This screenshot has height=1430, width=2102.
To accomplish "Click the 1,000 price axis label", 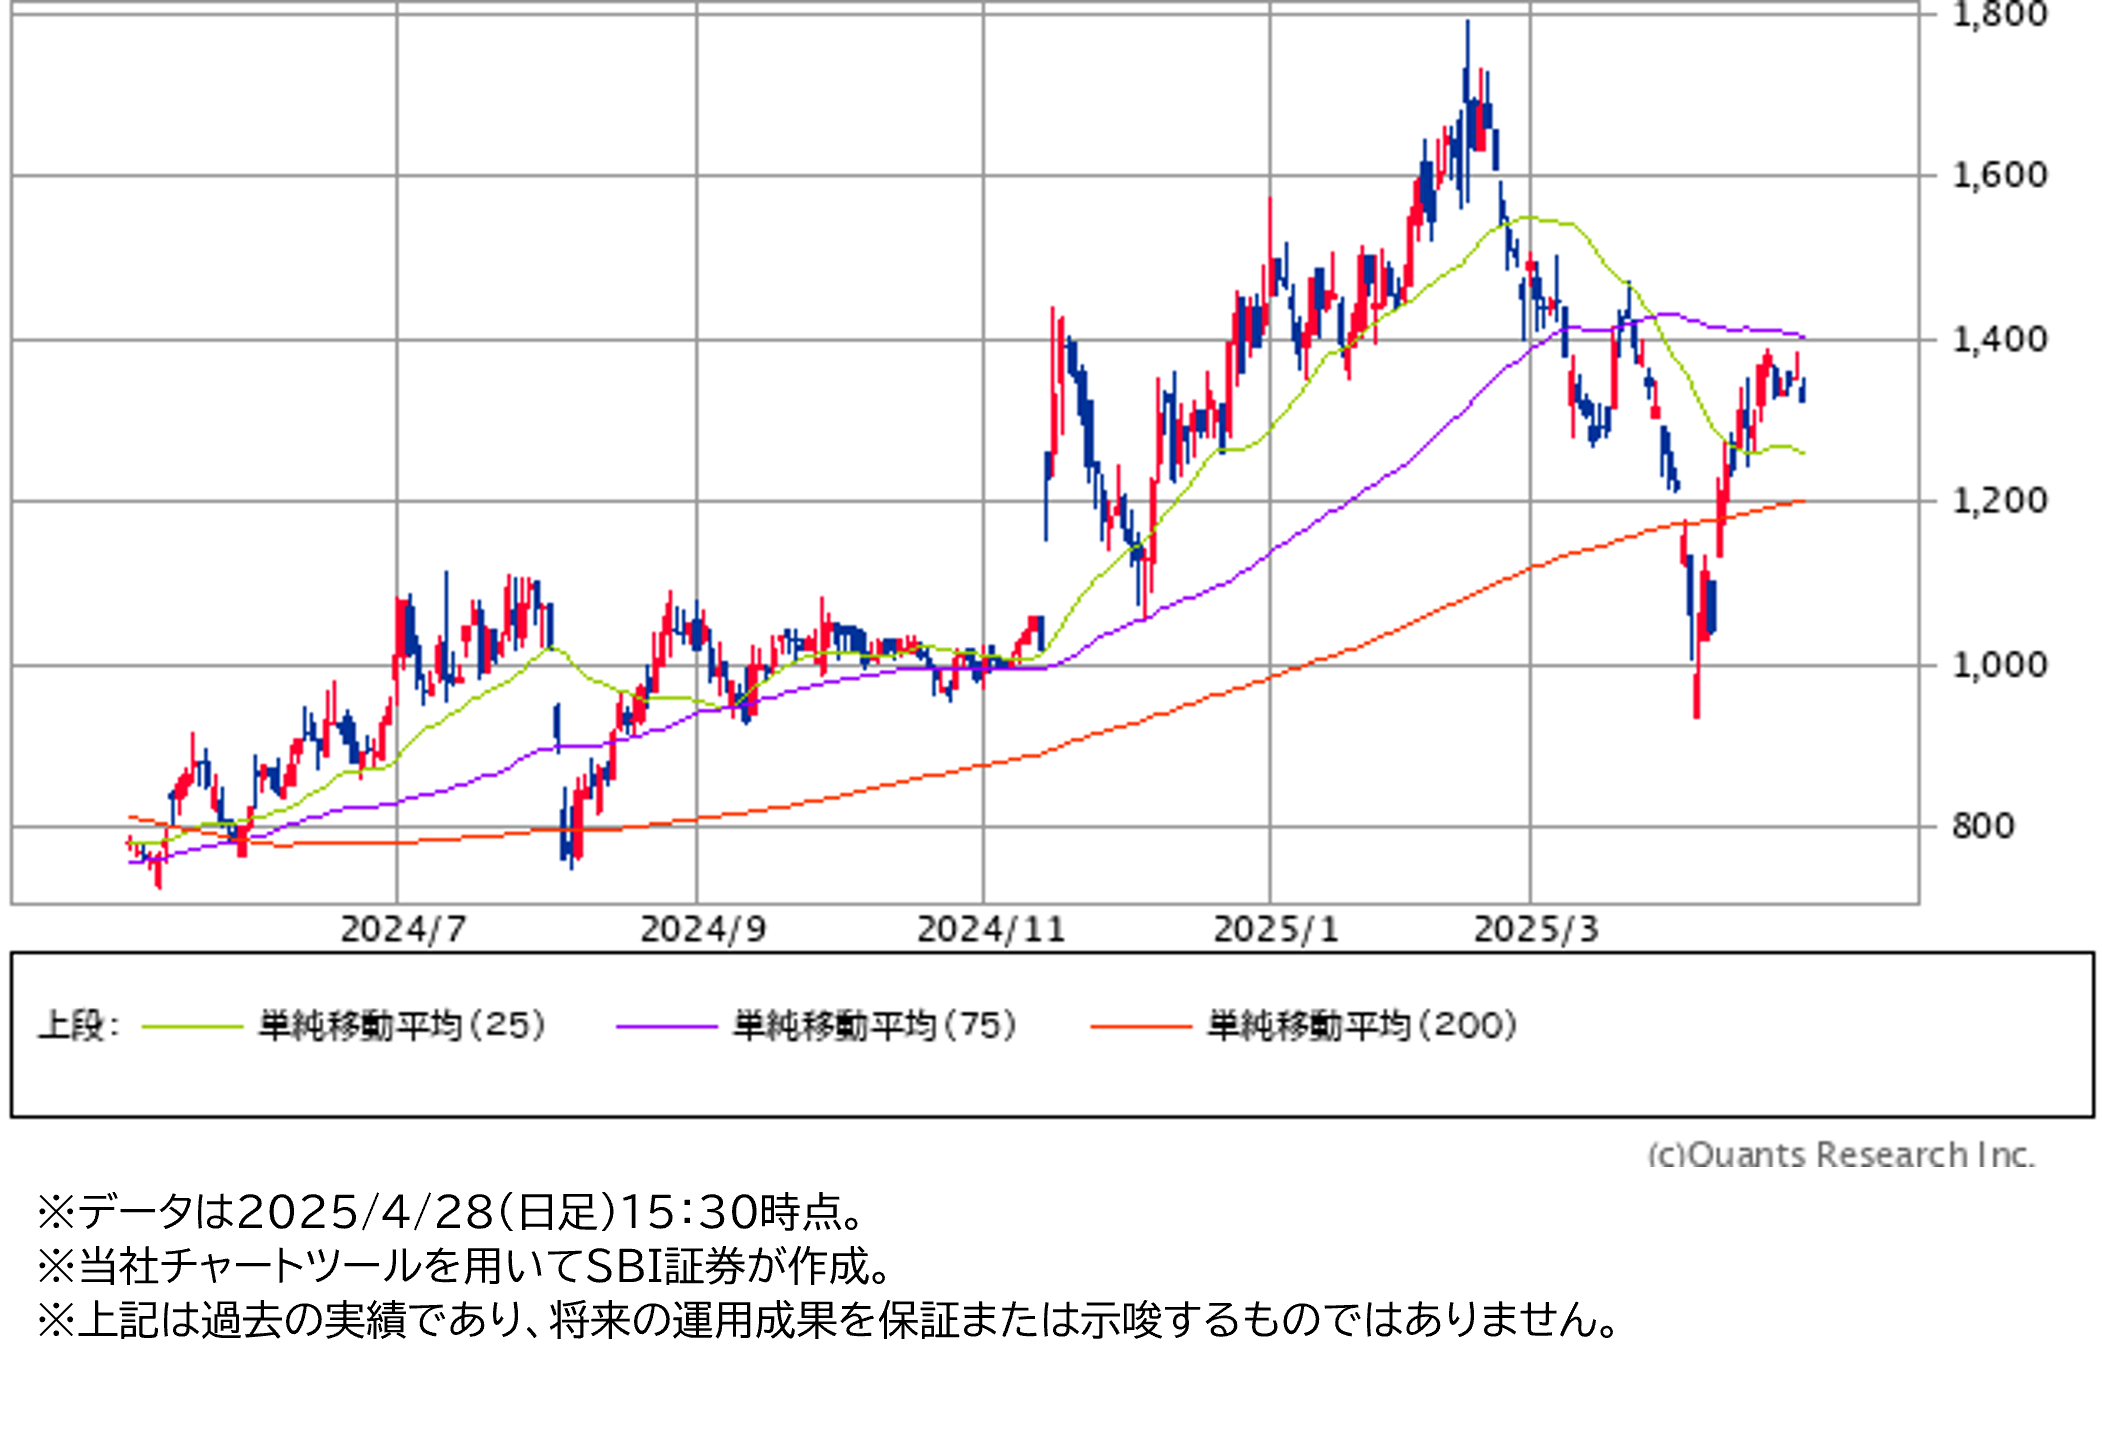I will coord(1999,665).
